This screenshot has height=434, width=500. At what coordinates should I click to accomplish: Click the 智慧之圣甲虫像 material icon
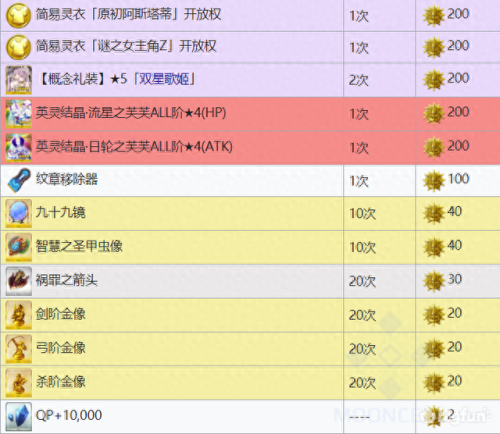(19, 247)
